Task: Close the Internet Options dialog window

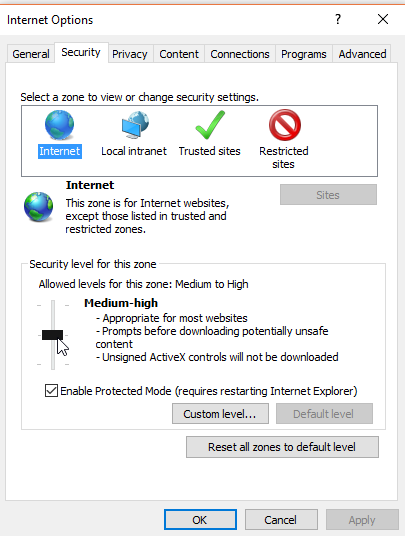Action: click(x=383, y=19)
